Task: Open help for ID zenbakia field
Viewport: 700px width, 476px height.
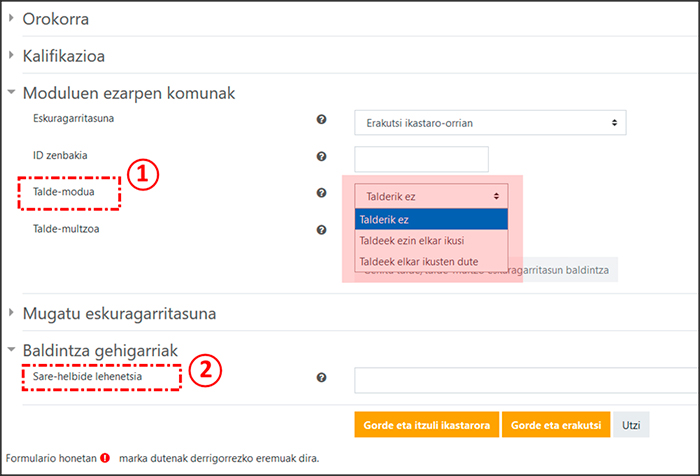Action: [x=322, y=157]
